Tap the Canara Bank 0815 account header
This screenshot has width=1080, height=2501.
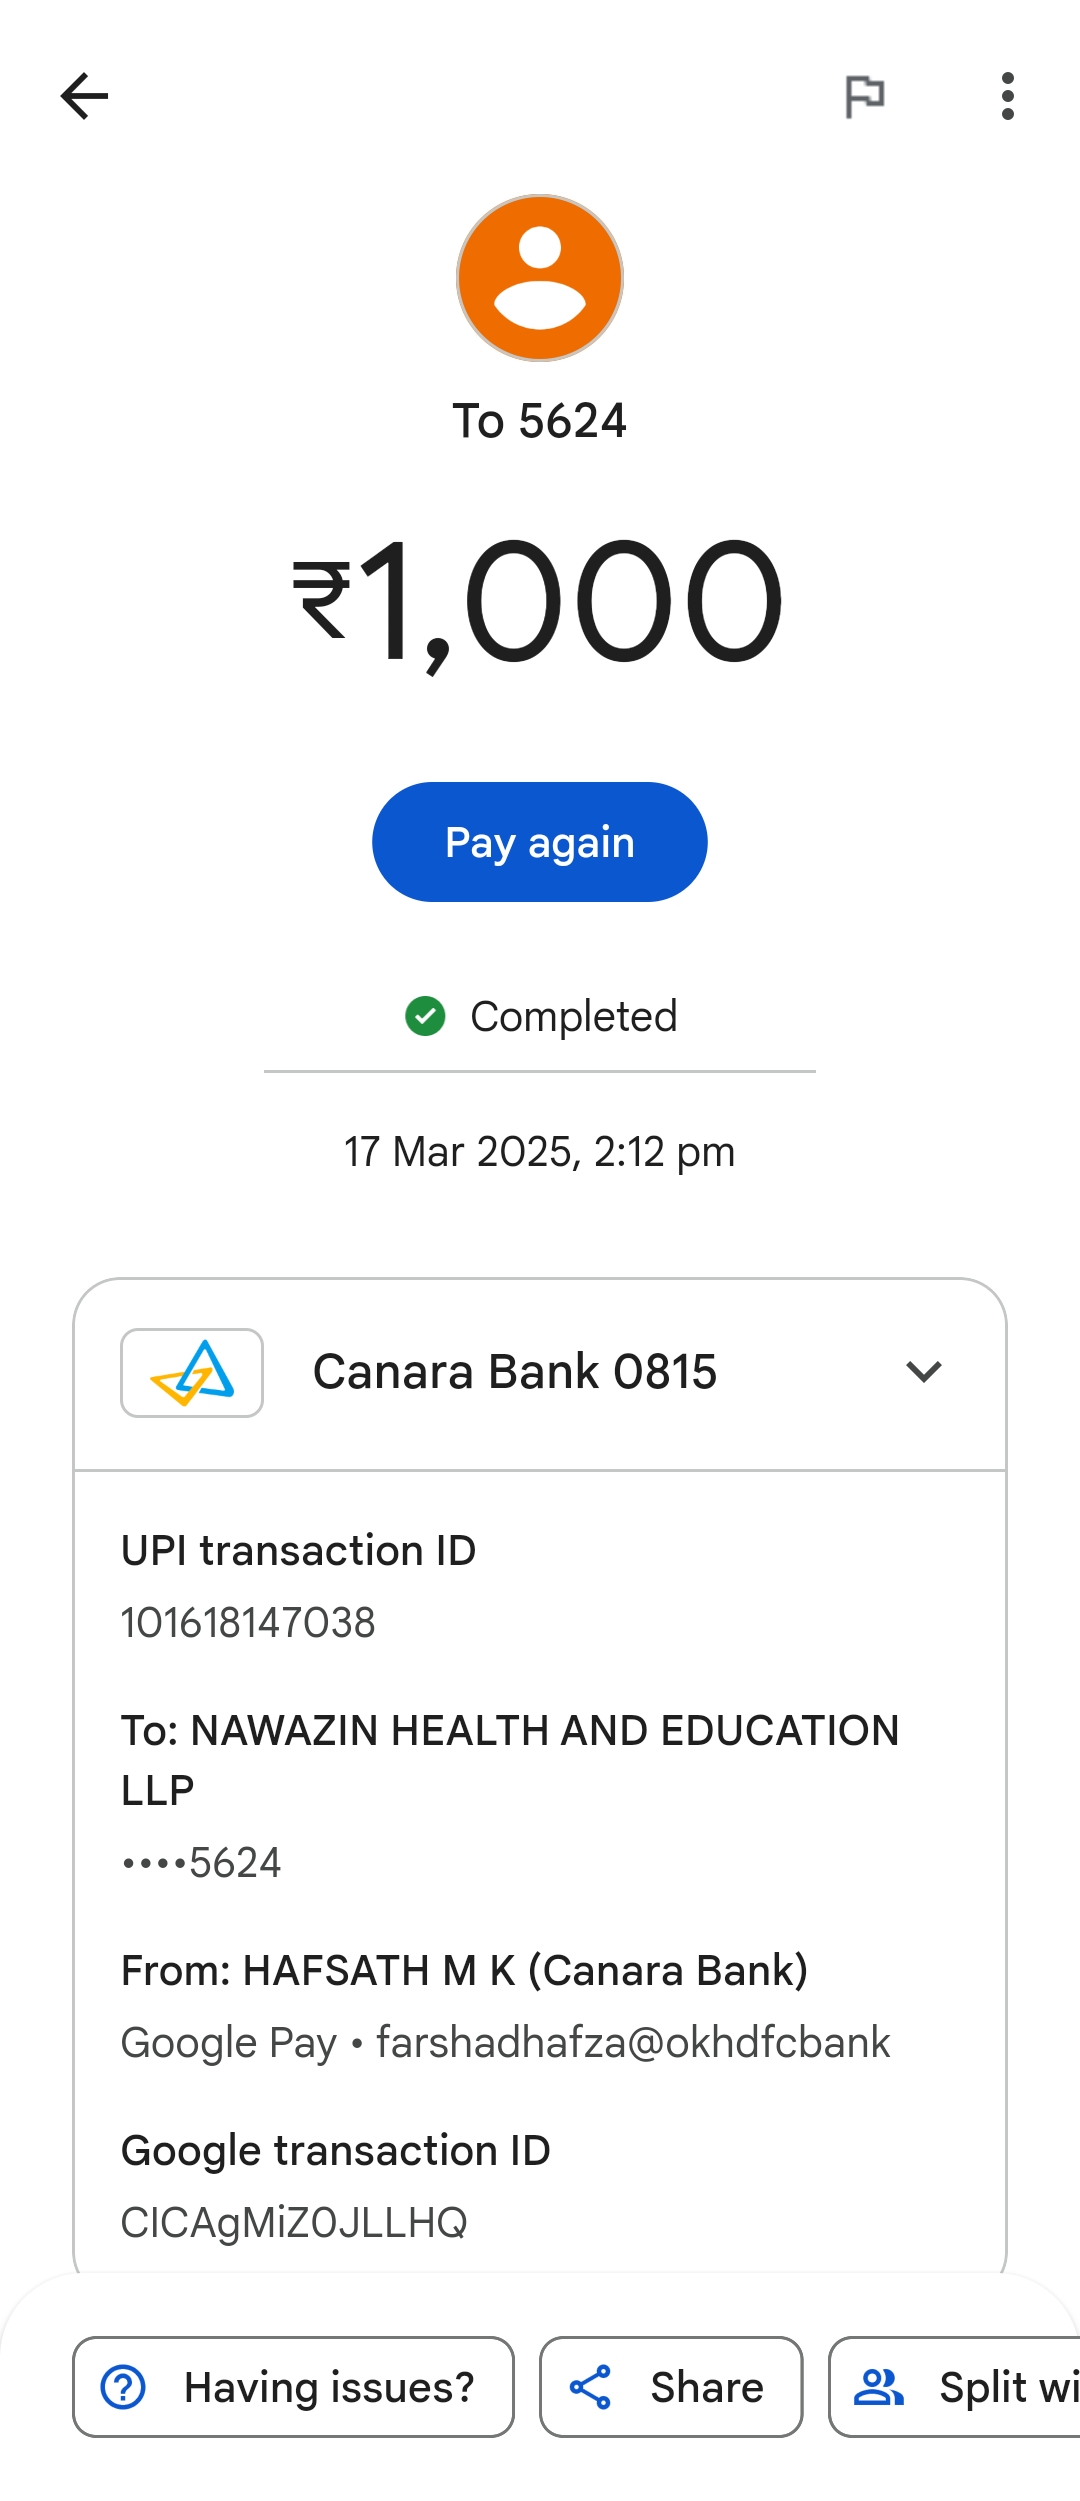click(x=515, y=1372)
